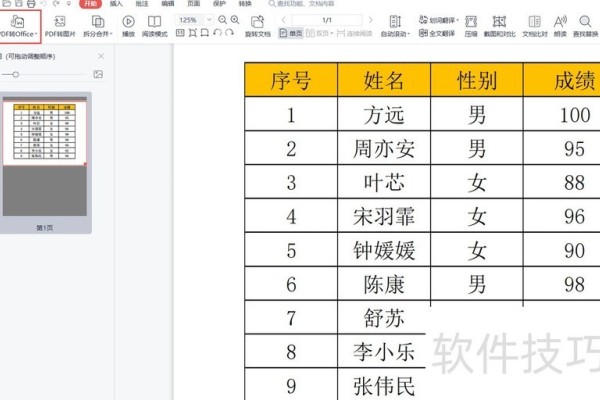Click the 序号 header cell

coord(291,80)
